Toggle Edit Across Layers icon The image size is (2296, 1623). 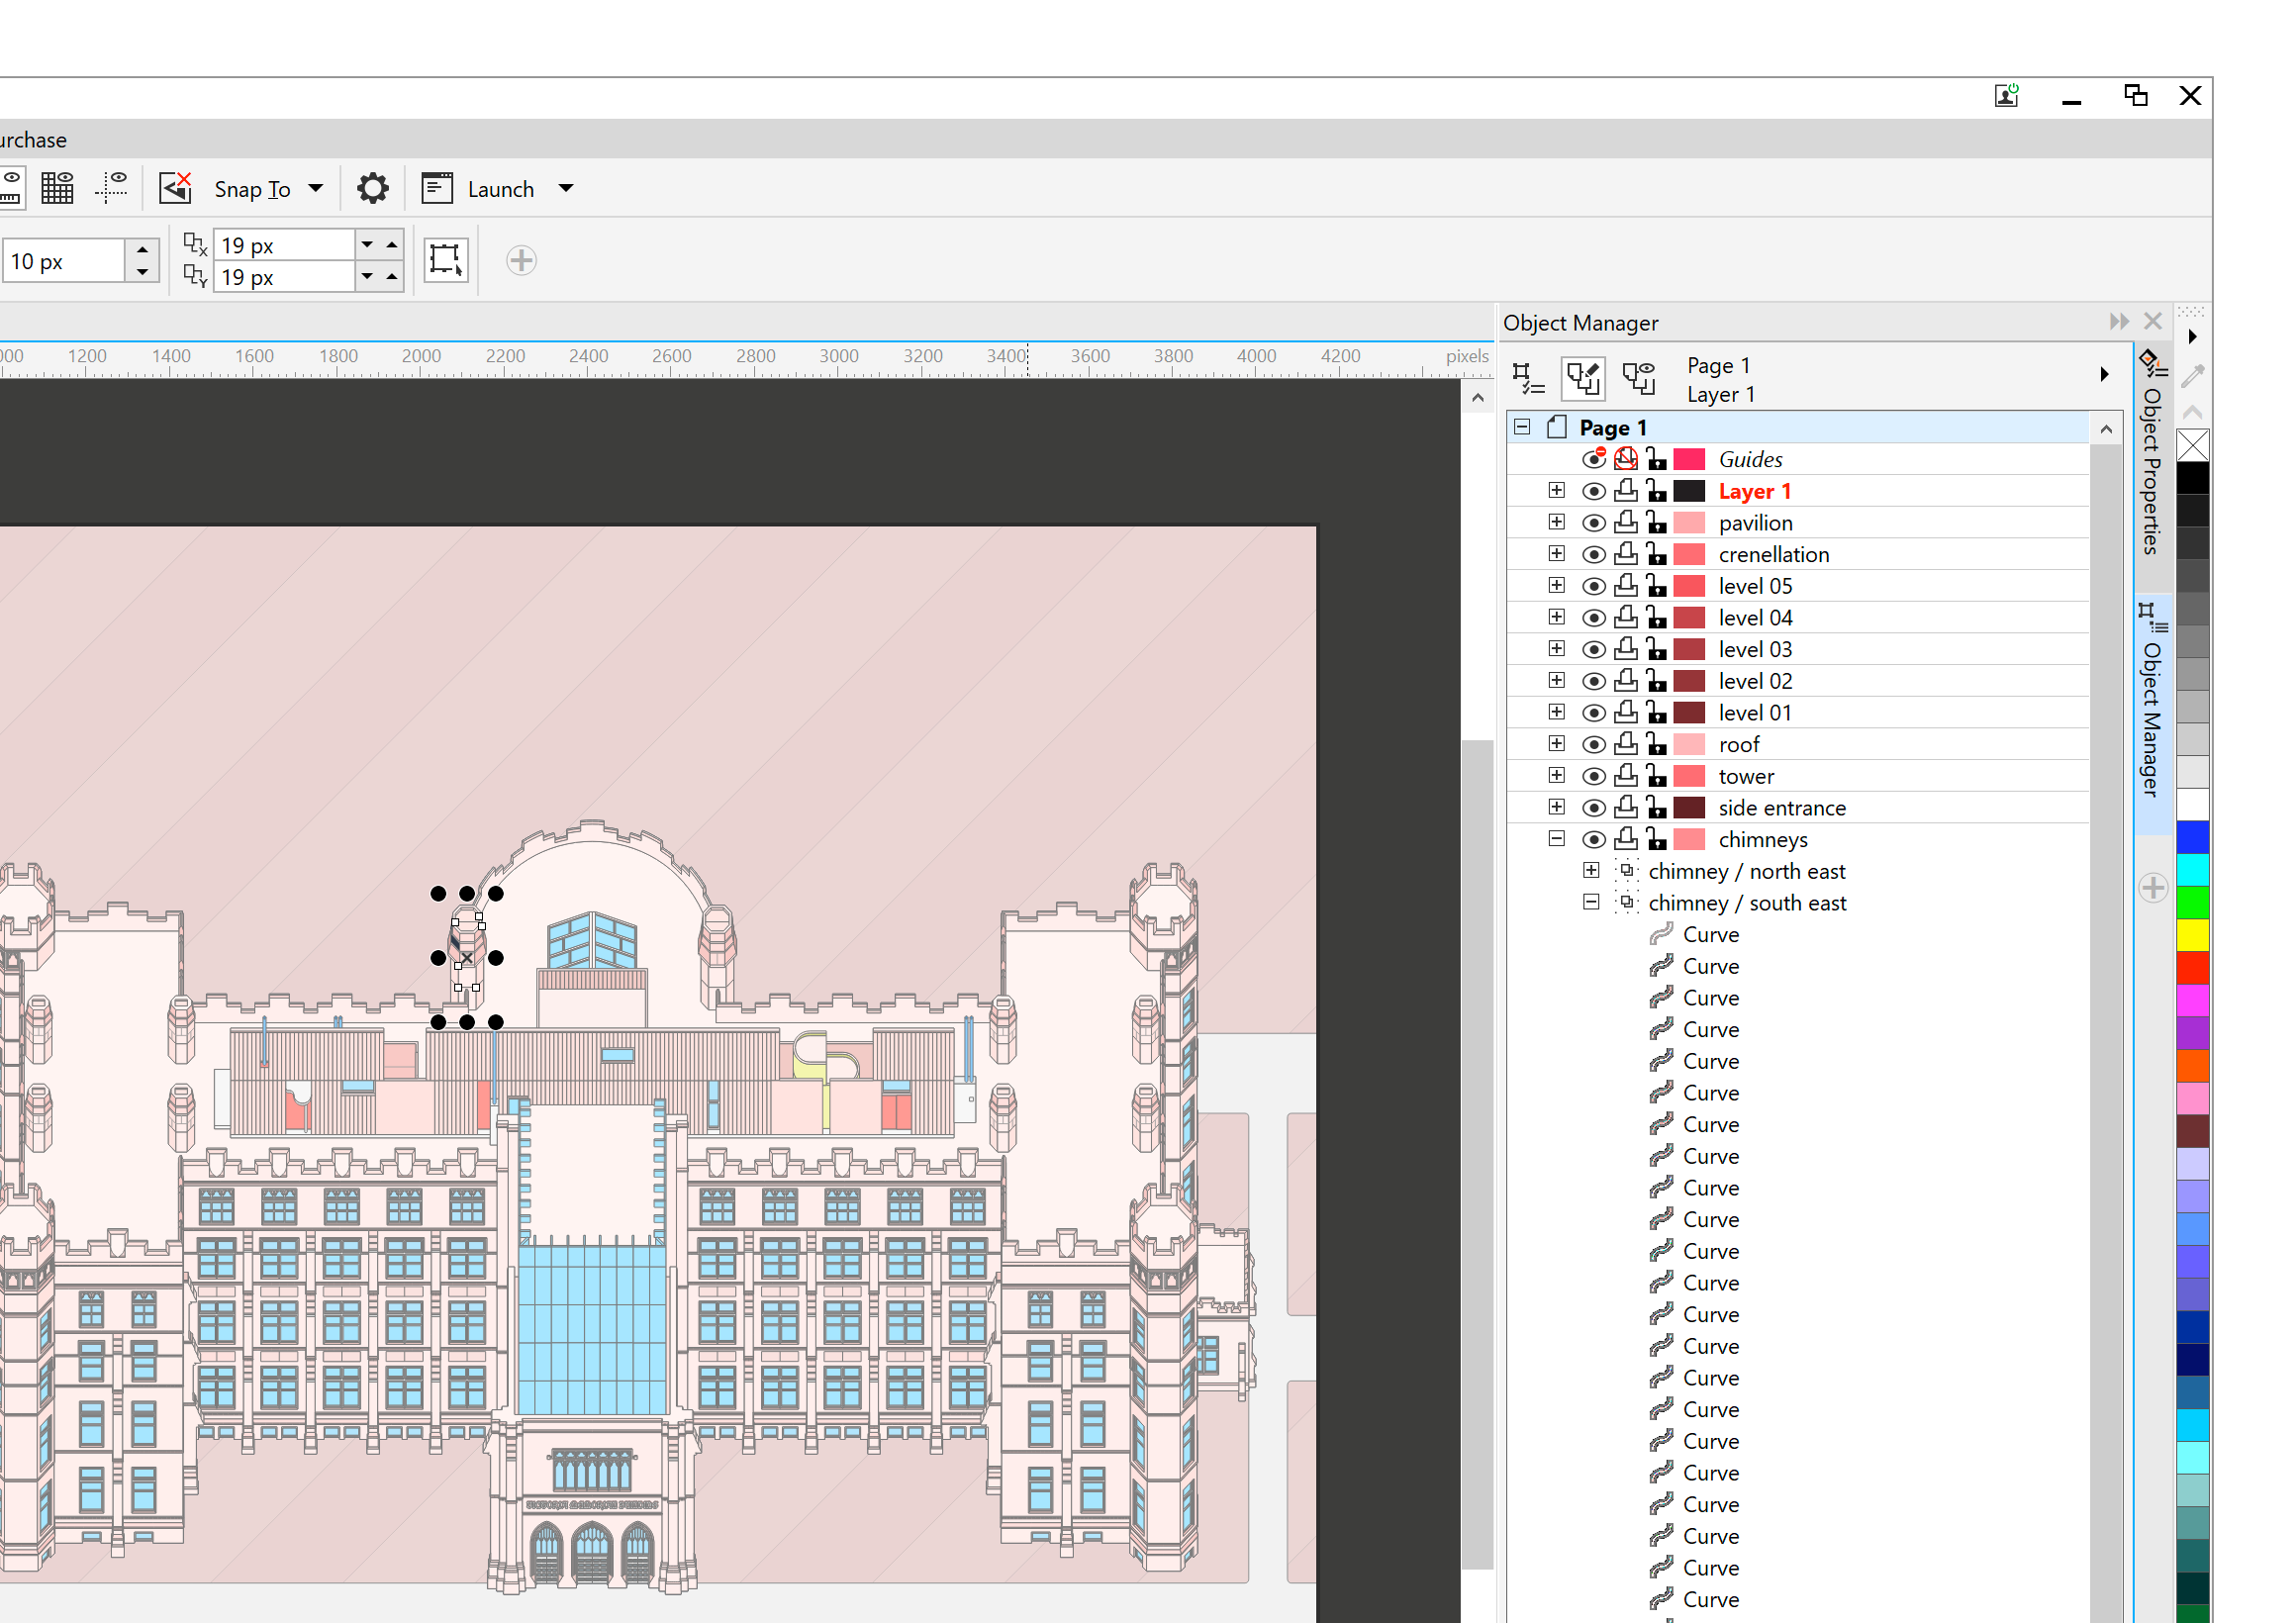click(1582, 378)
